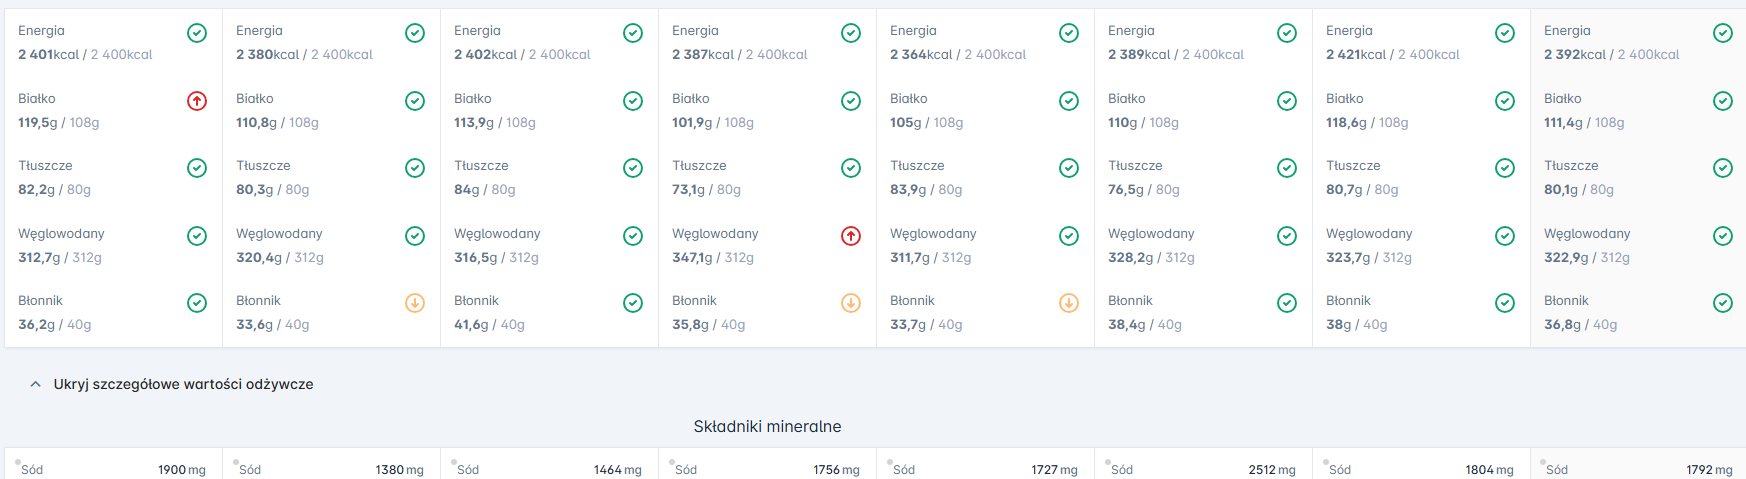1746x479 pixels.
Task: Click the orange down-arrow beside Błonnik 33,6g
Action: (415, 303)
